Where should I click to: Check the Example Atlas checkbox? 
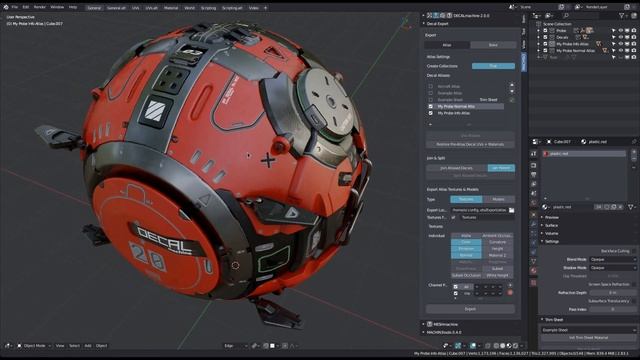(x=431, y=93)
